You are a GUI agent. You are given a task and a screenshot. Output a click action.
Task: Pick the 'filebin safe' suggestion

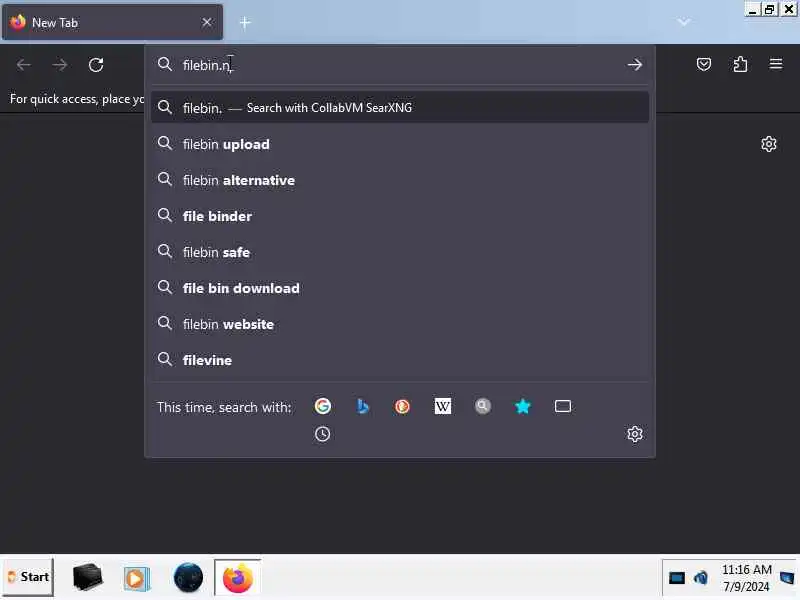point(399,252)
